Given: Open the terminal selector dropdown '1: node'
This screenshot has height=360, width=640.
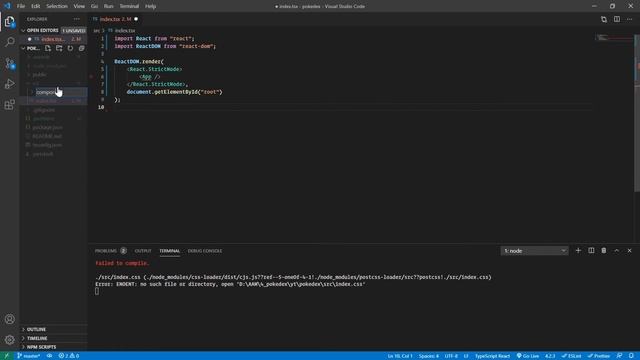Looking at the screenshot, I should [534, 251].
